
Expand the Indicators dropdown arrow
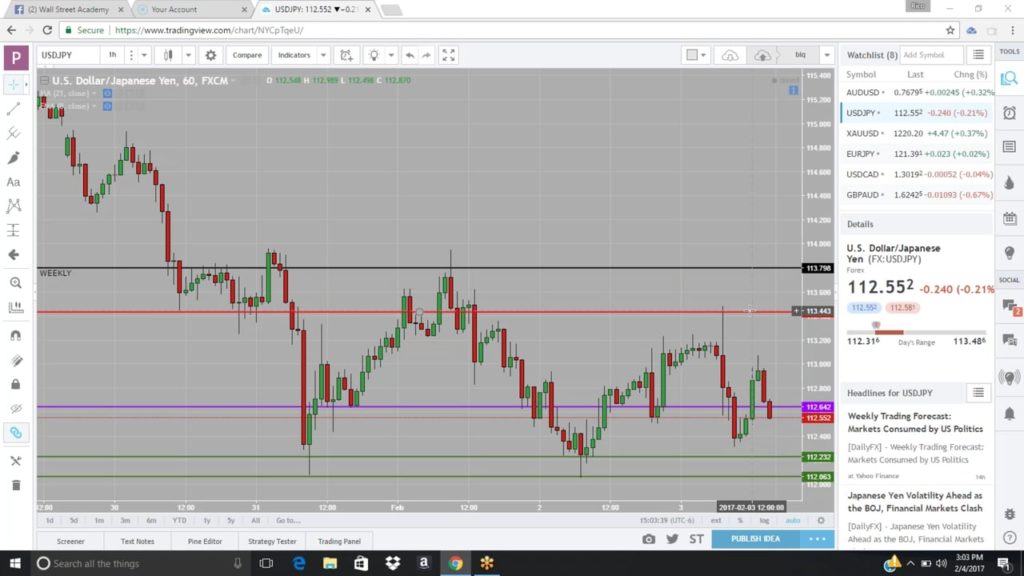323,56
